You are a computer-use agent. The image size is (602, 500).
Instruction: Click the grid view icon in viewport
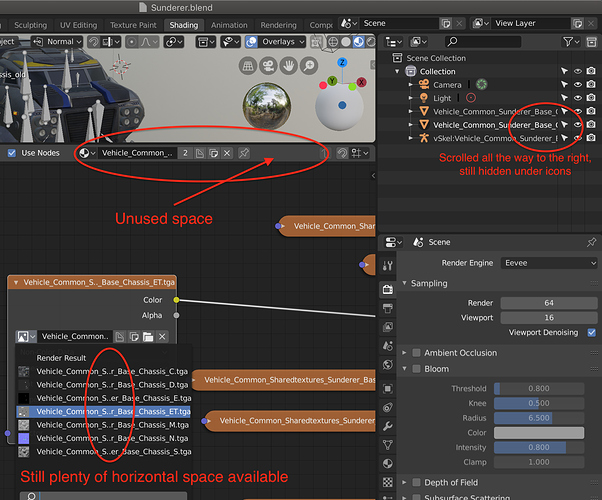coord(248,66)
